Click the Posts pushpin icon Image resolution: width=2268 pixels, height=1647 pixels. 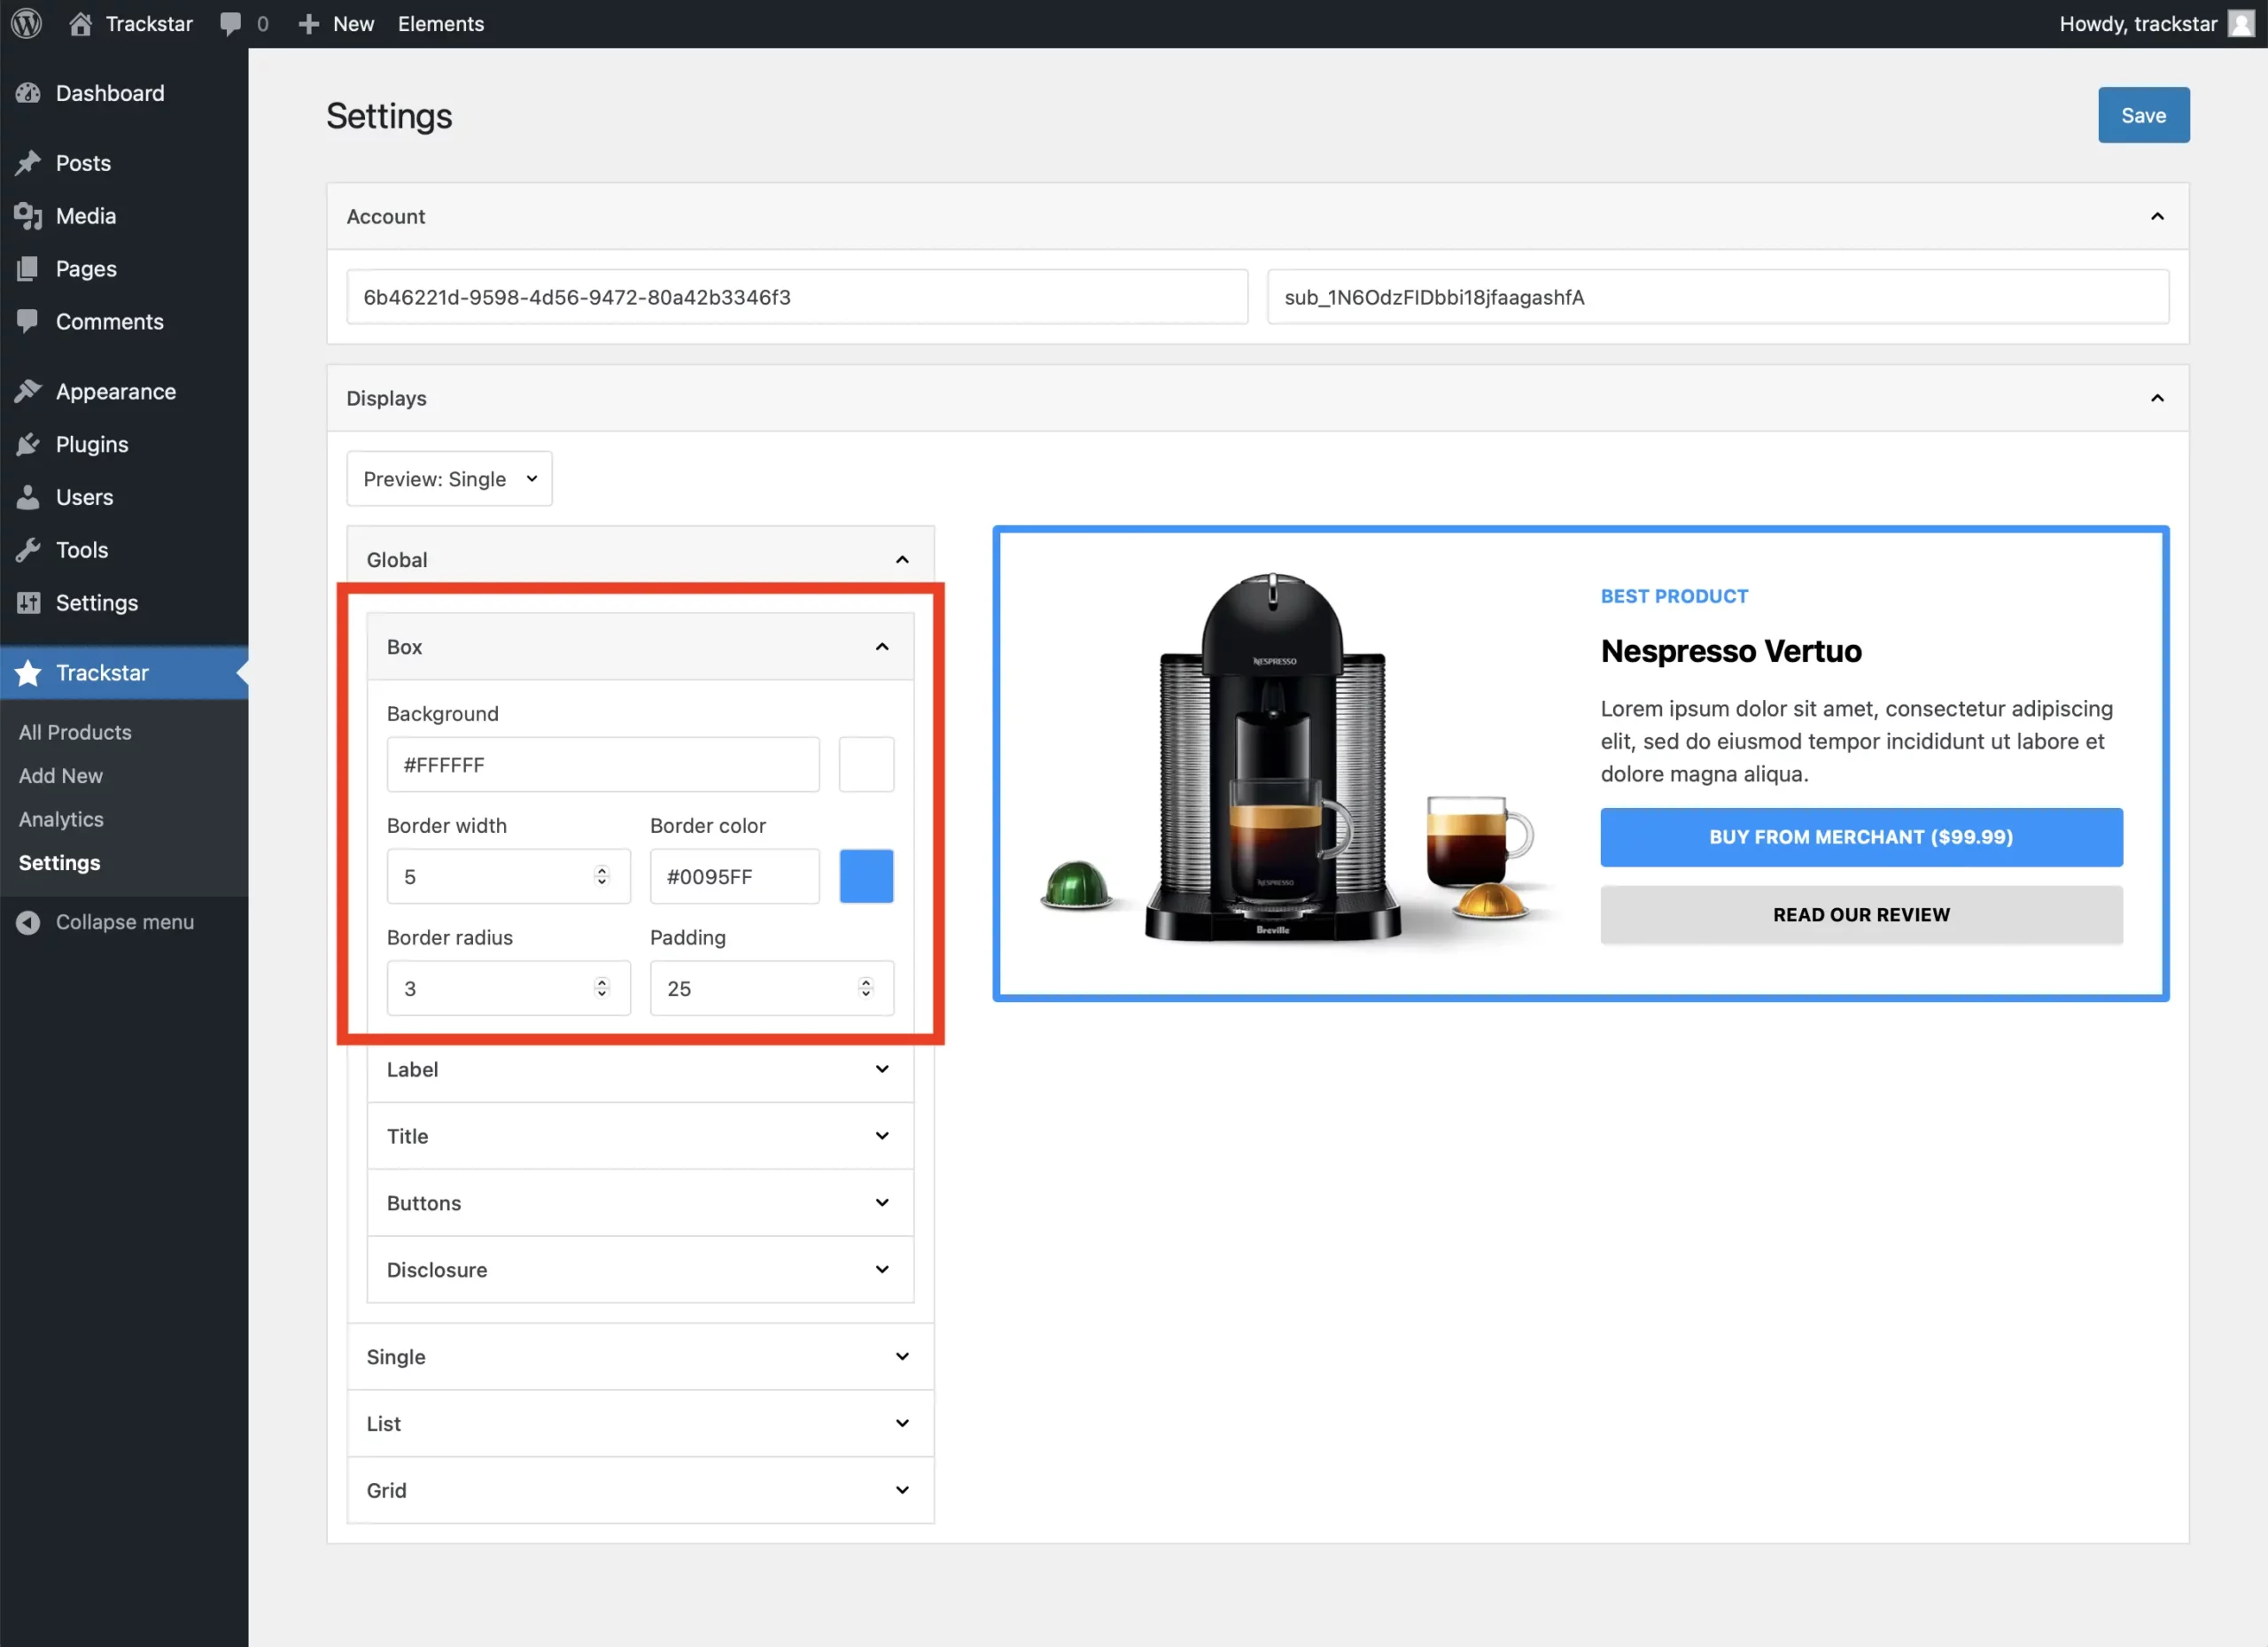pyautogui.click(x=28, y=163)
